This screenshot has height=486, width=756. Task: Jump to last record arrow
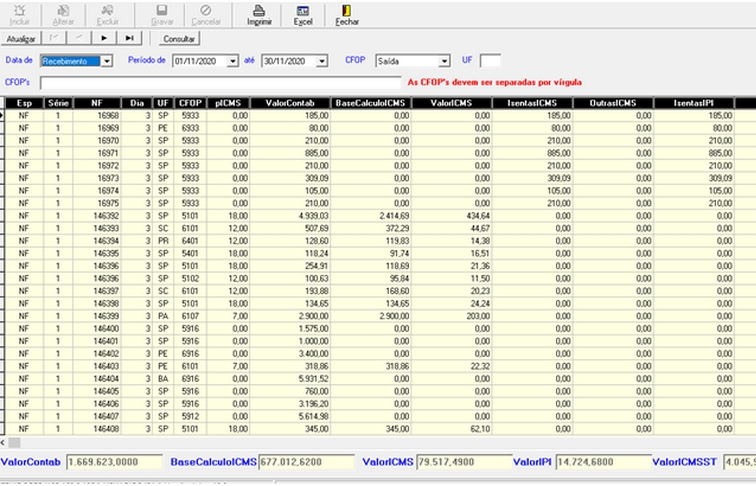point(129,38)
